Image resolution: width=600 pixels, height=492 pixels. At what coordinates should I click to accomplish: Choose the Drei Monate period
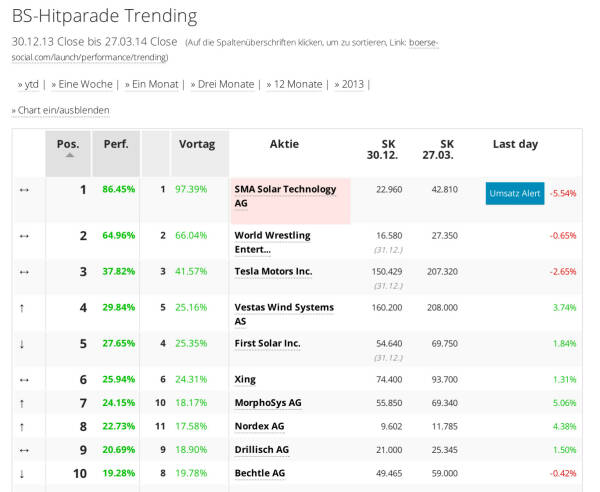point(225,84)
